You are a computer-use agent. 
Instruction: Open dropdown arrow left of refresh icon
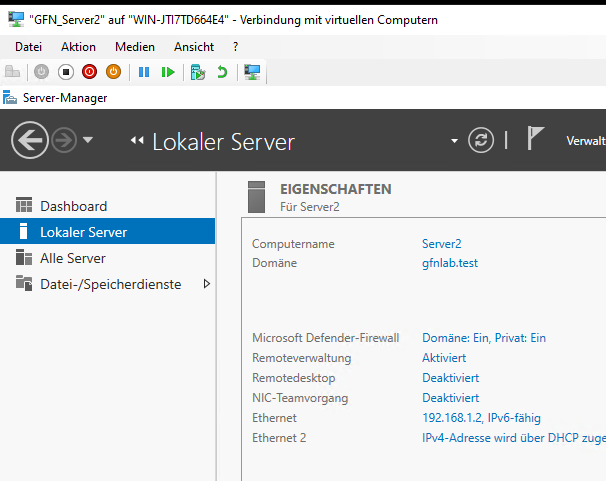tap(455, 141)
